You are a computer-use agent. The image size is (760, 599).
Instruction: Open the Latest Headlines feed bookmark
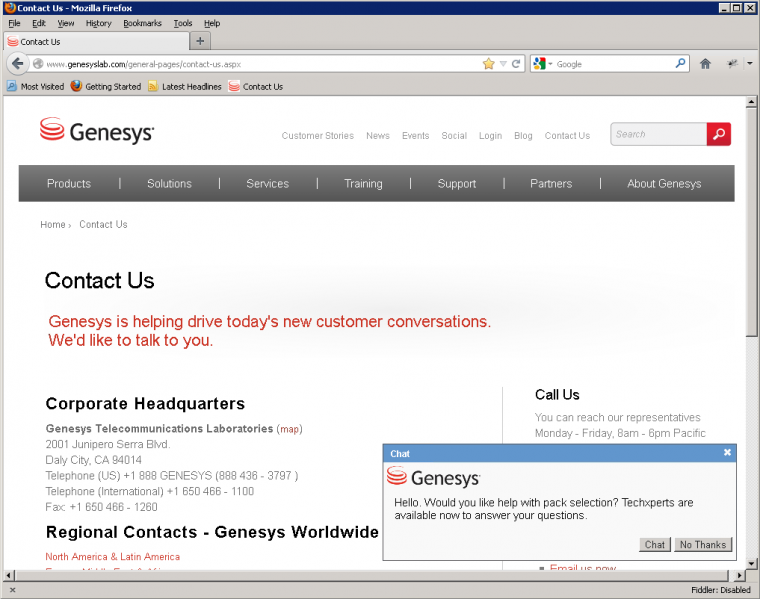[x=185, y=86]
